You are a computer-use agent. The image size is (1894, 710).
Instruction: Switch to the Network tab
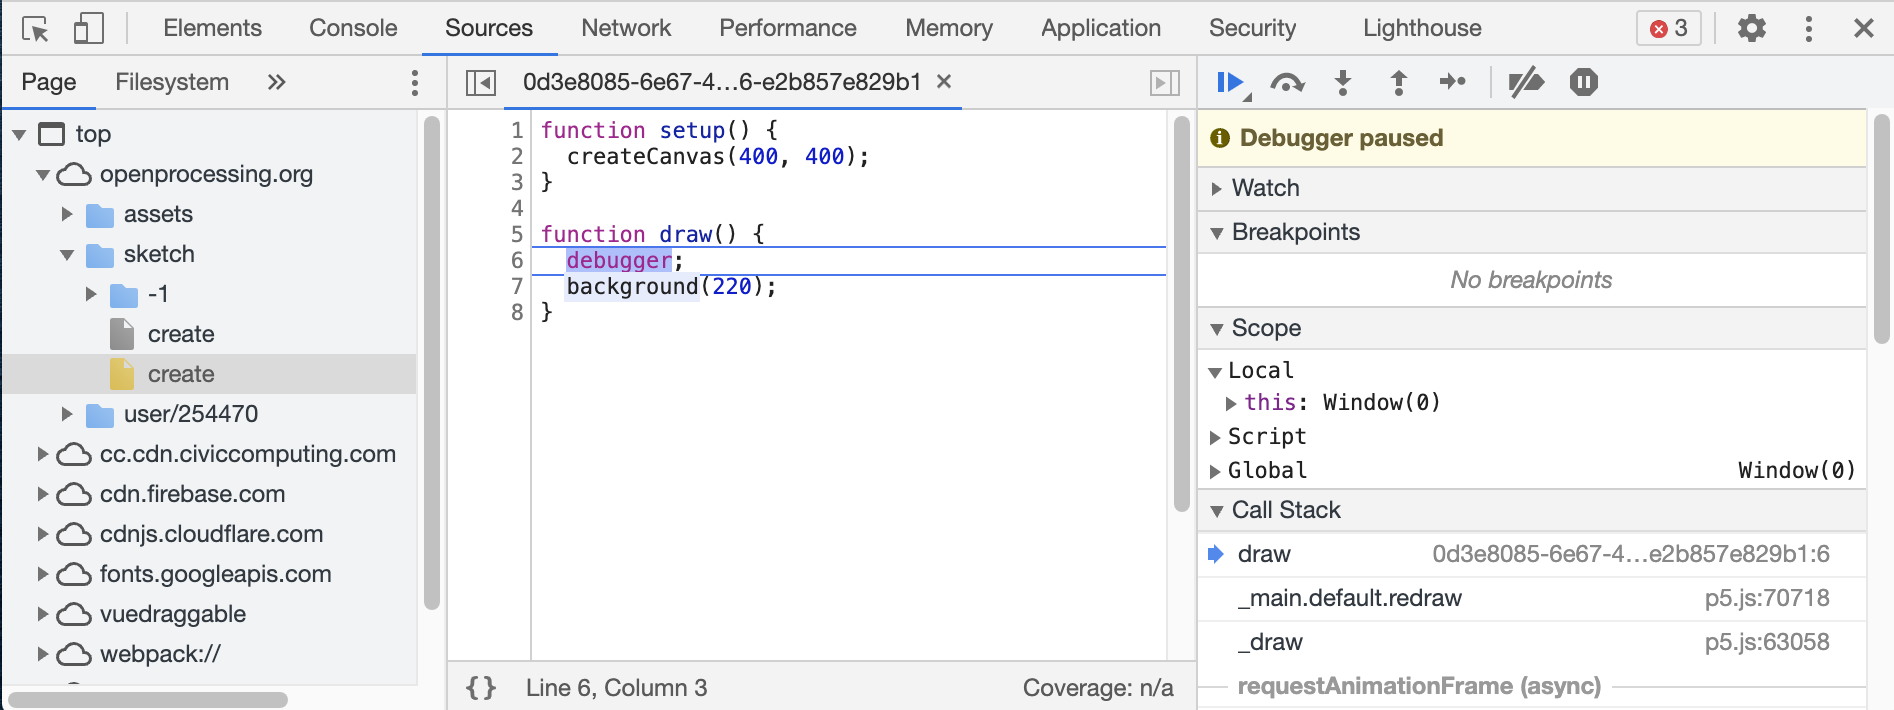pos(626,28)
